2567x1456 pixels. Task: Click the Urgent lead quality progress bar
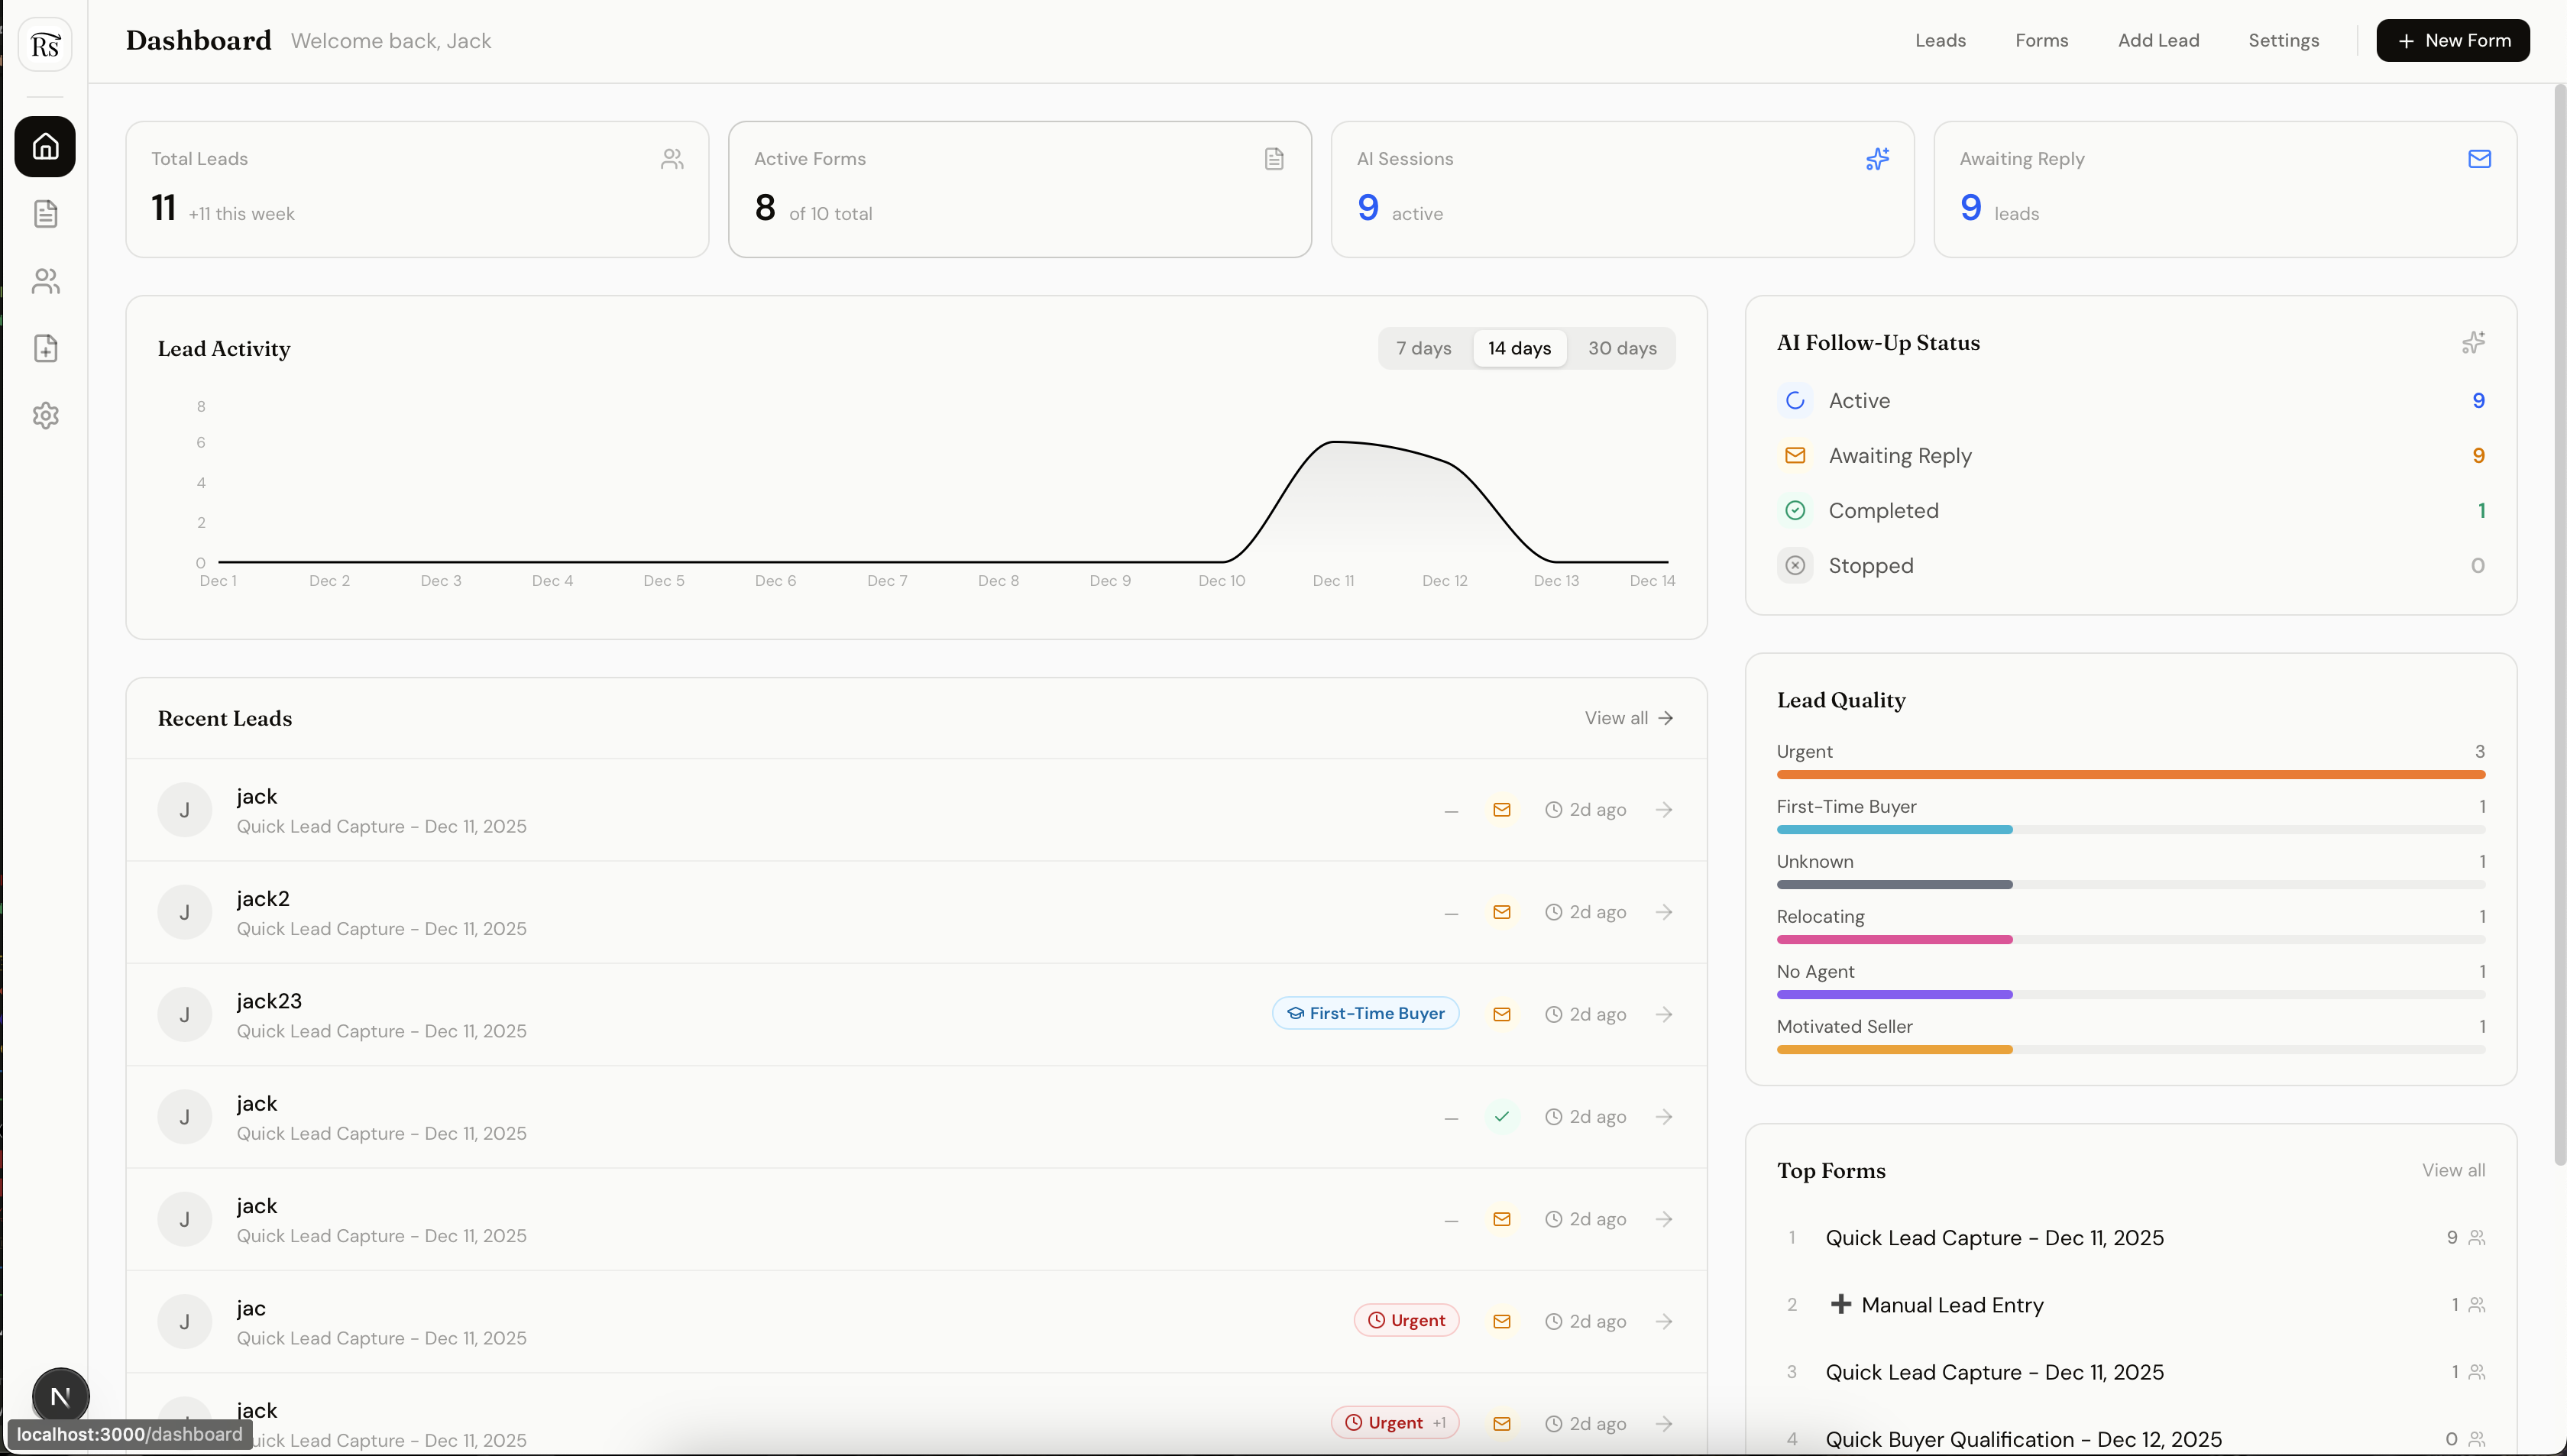click(x=2129, y=774)
